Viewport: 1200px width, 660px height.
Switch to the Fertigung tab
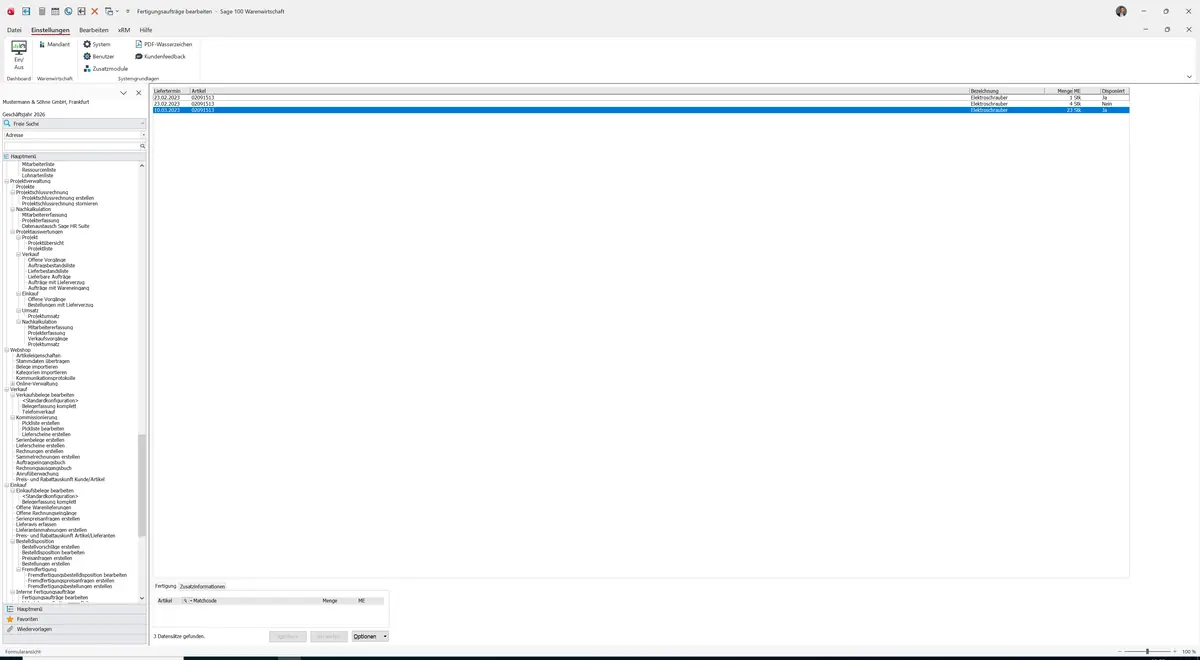[x=165, y=586]
